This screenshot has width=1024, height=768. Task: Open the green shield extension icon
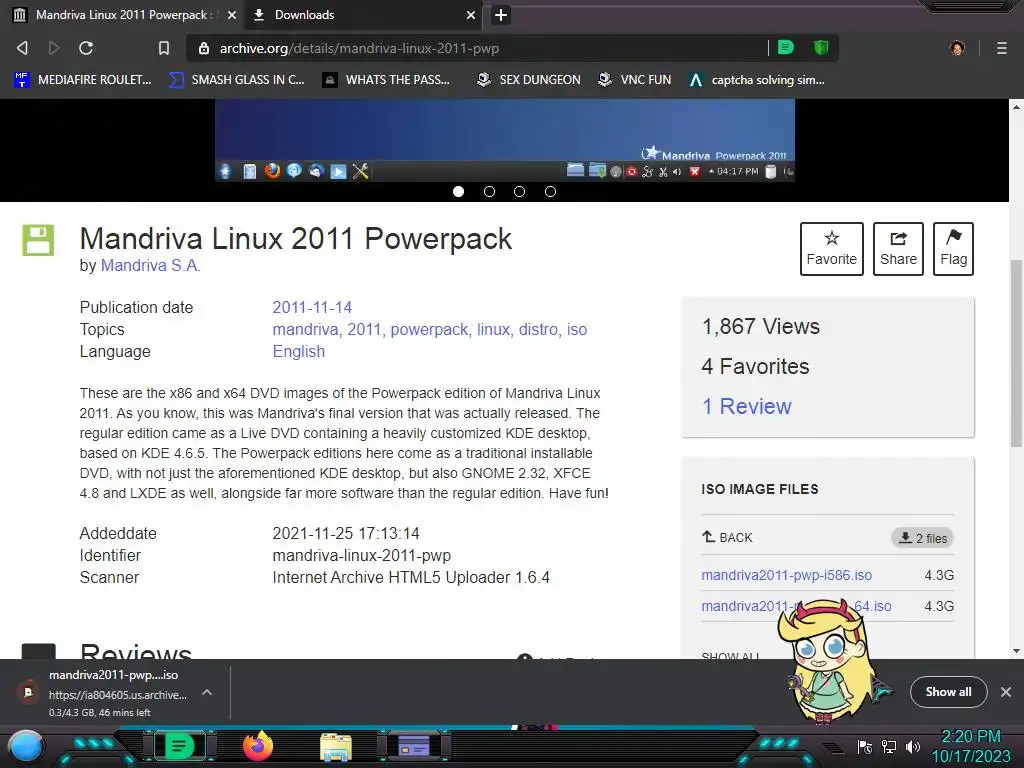[x=821, y=48]
